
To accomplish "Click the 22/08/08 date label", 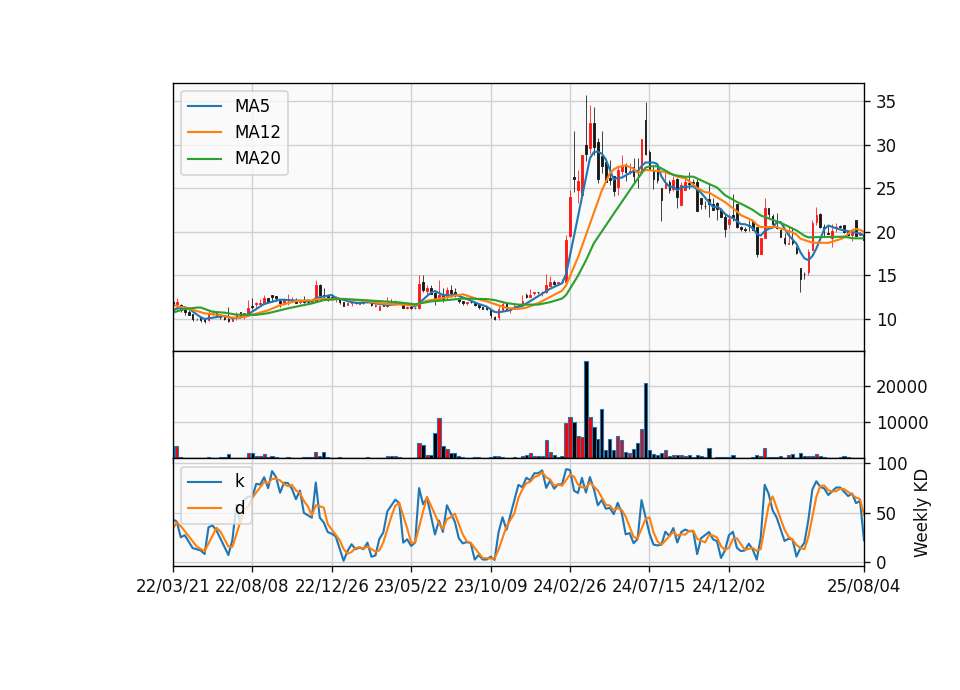I will (x=252, y=586).
